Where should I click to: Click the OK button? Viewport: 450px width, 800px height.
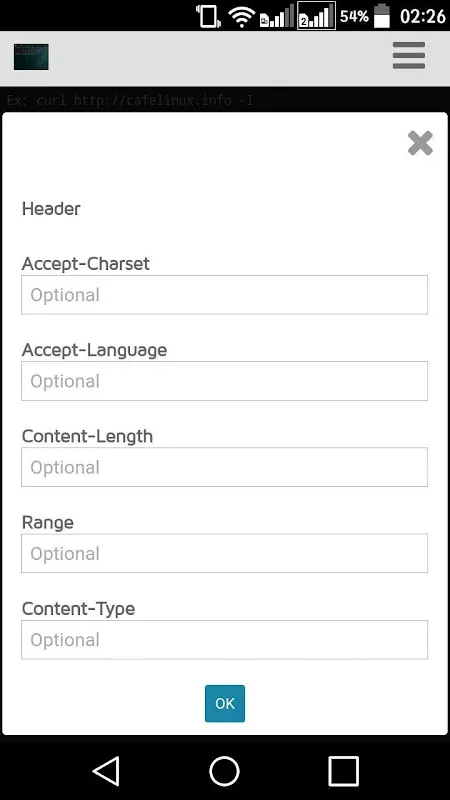click(225, 704)
